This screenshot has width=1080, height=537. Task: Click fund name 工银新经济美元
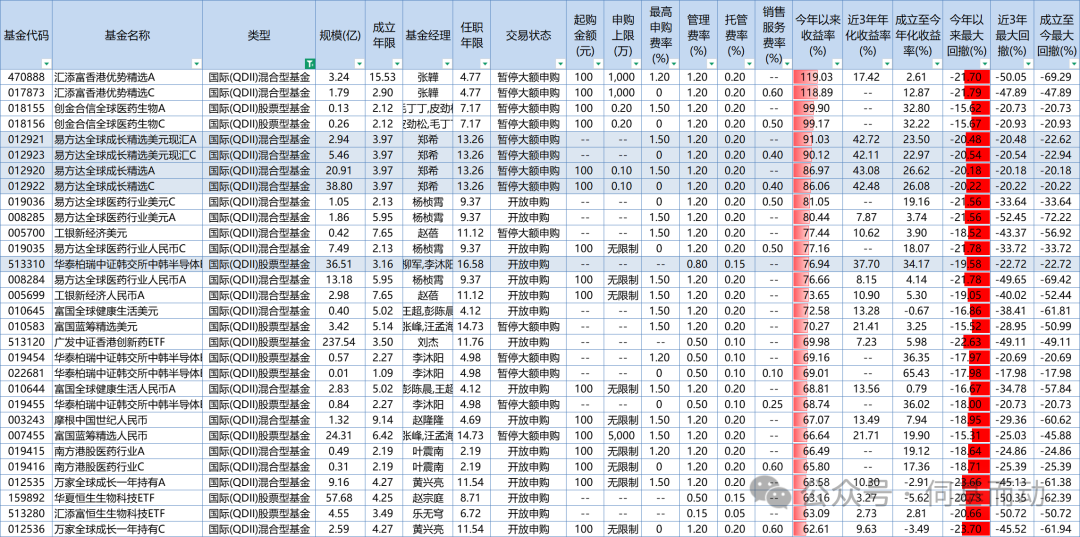coord(91,234)
